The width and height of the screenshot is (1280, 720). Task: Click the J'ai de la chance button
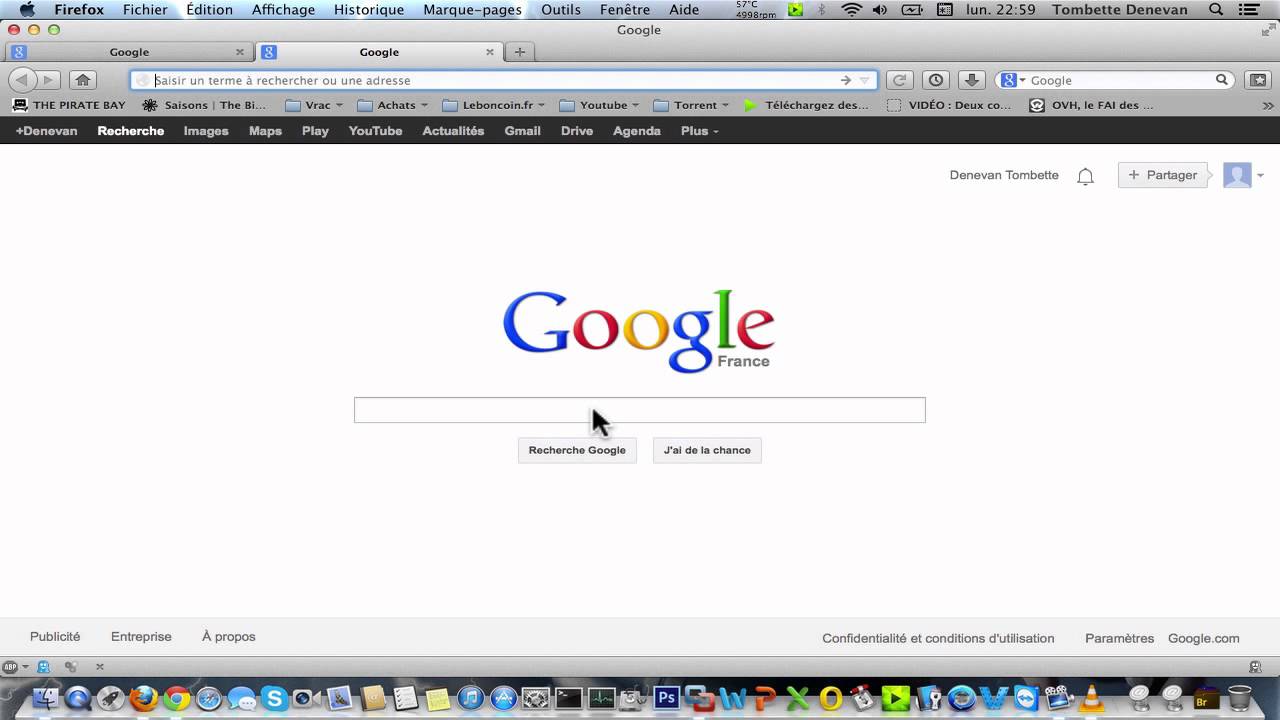[707, 450]
